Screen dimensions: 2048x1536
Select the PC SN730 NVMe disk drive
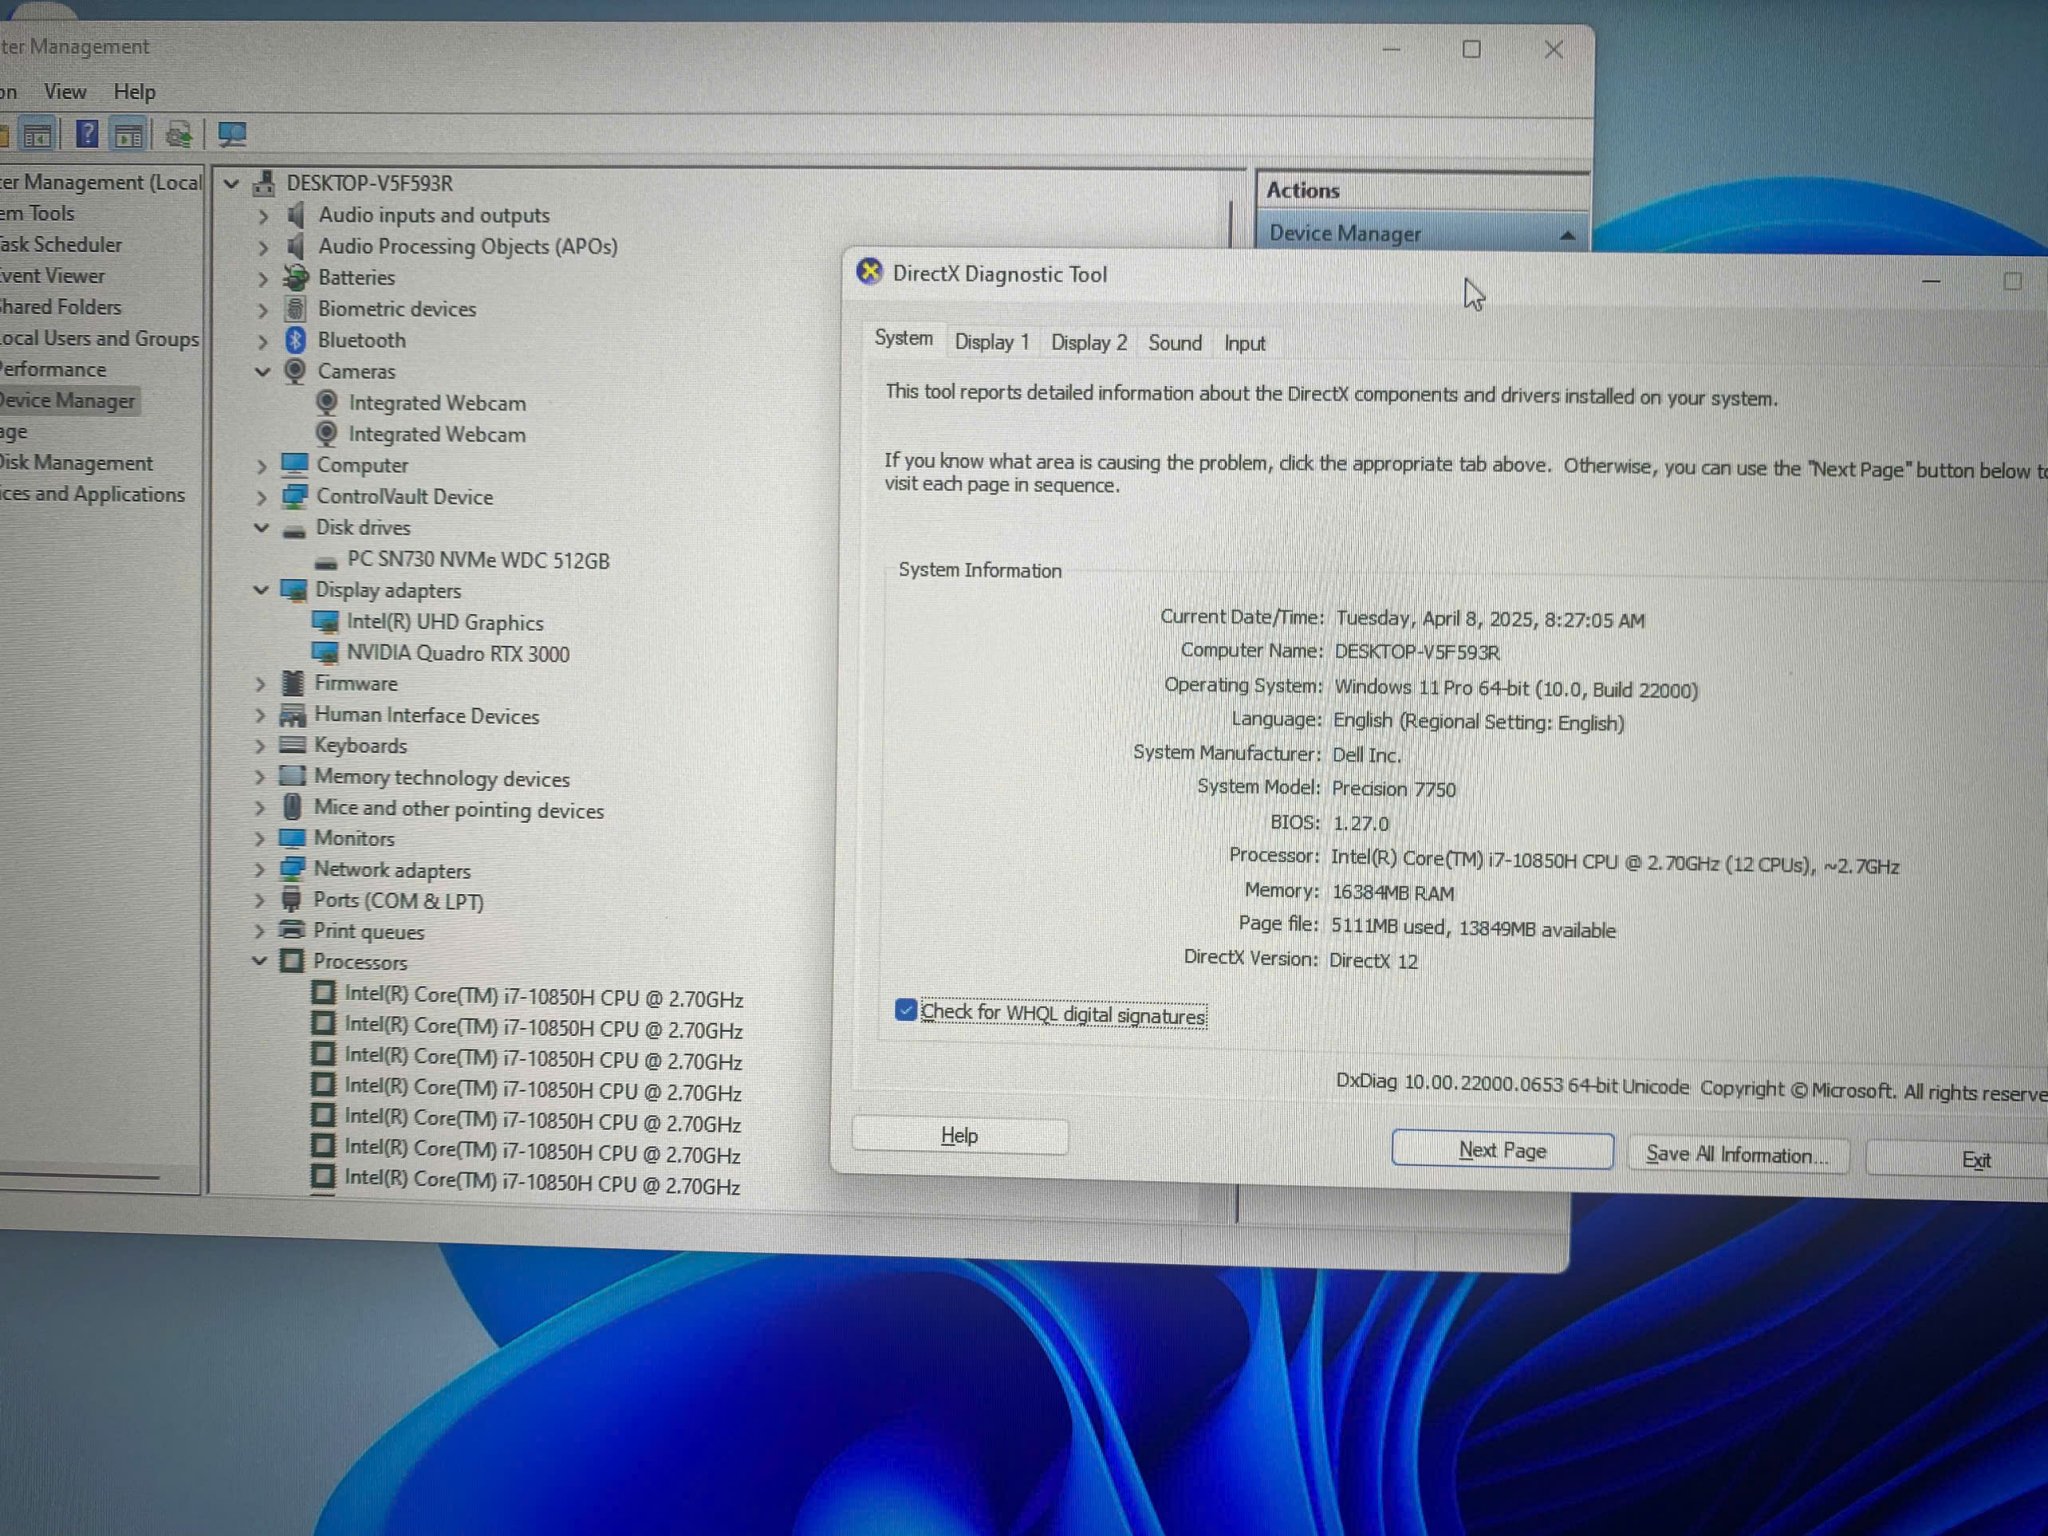tap(477, 560)
